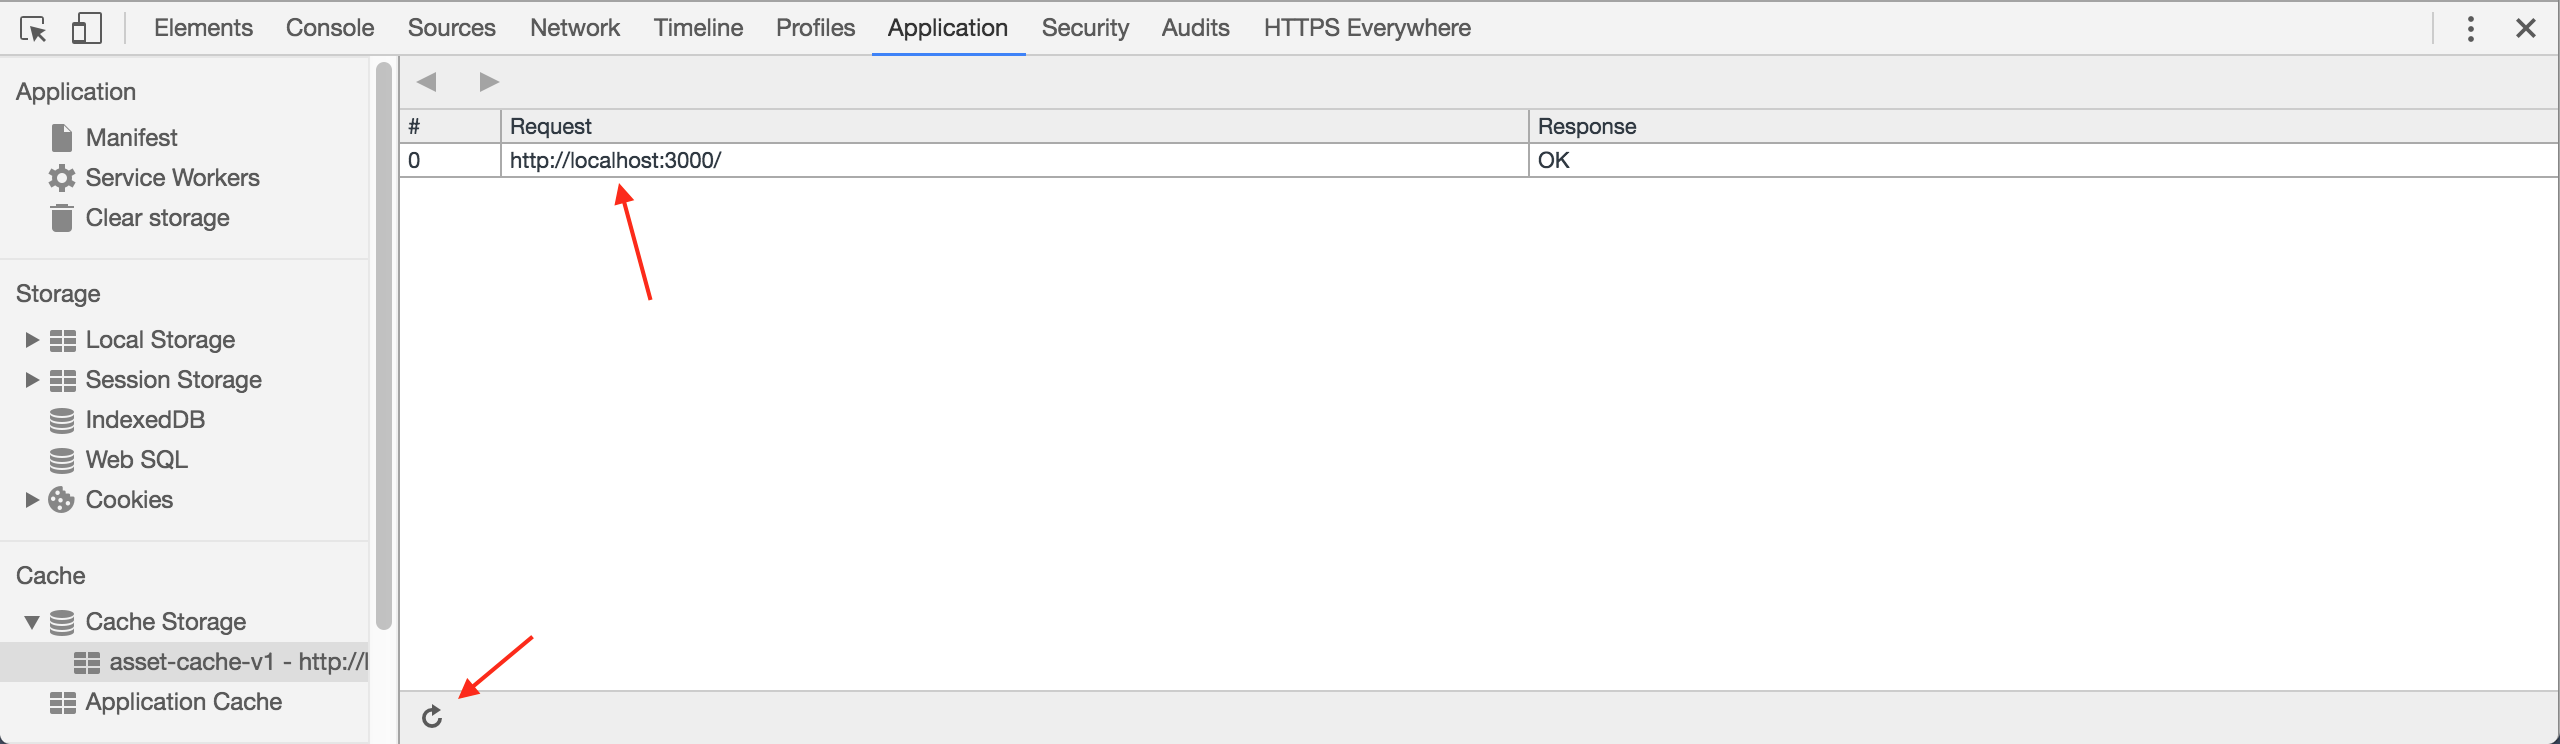Image resolution: width=2560 pixels, height=744 pixels.
Task: Toggle the device toolbar icon
Action: pos(86,28)
